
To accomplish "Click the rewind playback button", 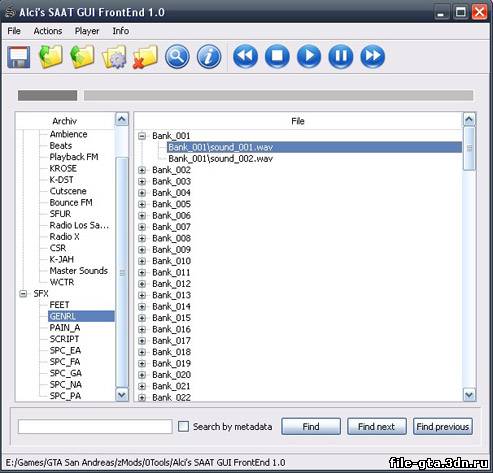I will (x=245, y=56).
